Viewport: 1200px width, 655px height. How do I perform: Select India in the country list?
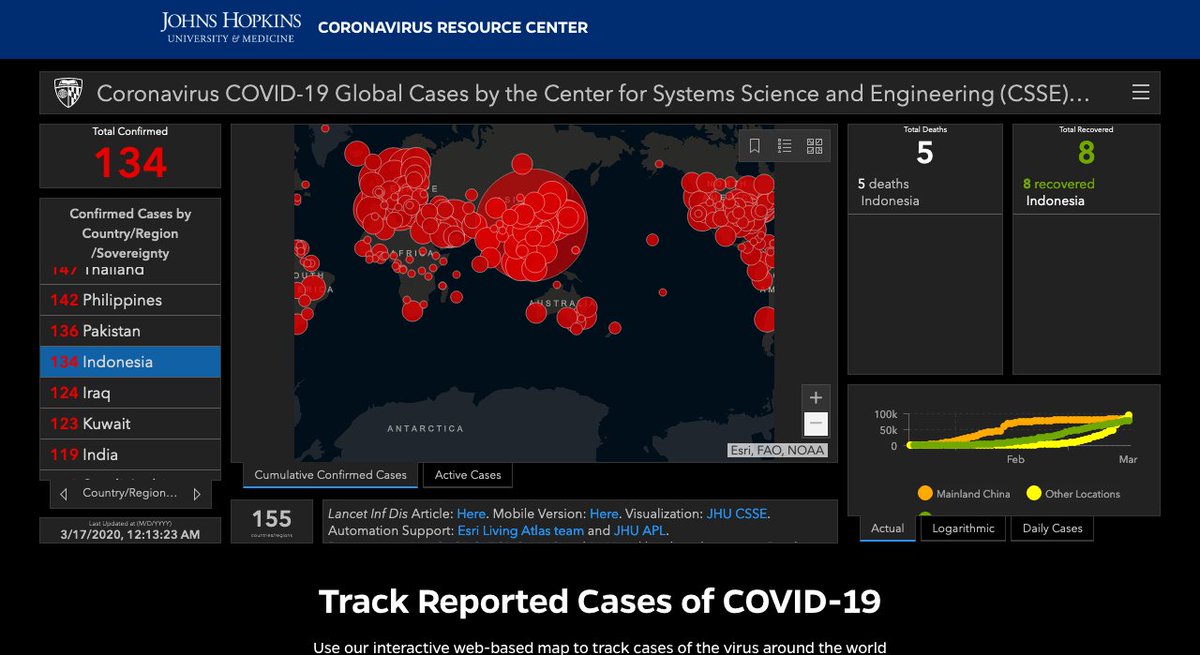130,454
